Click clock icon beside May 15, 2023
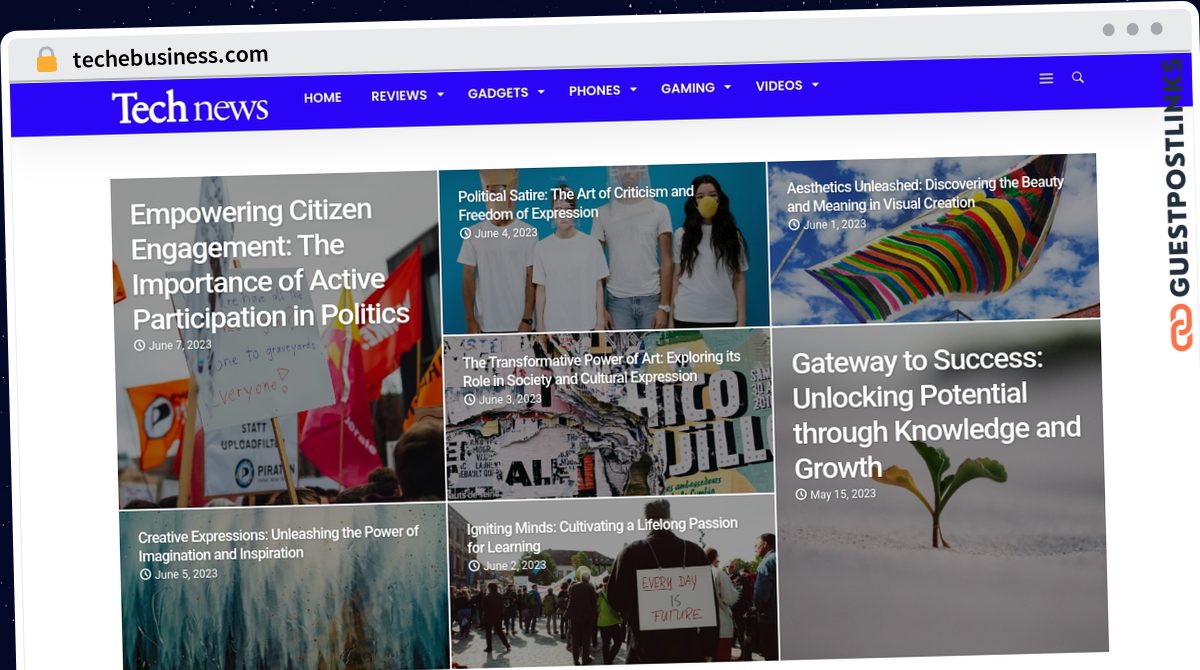 [801, 495]
